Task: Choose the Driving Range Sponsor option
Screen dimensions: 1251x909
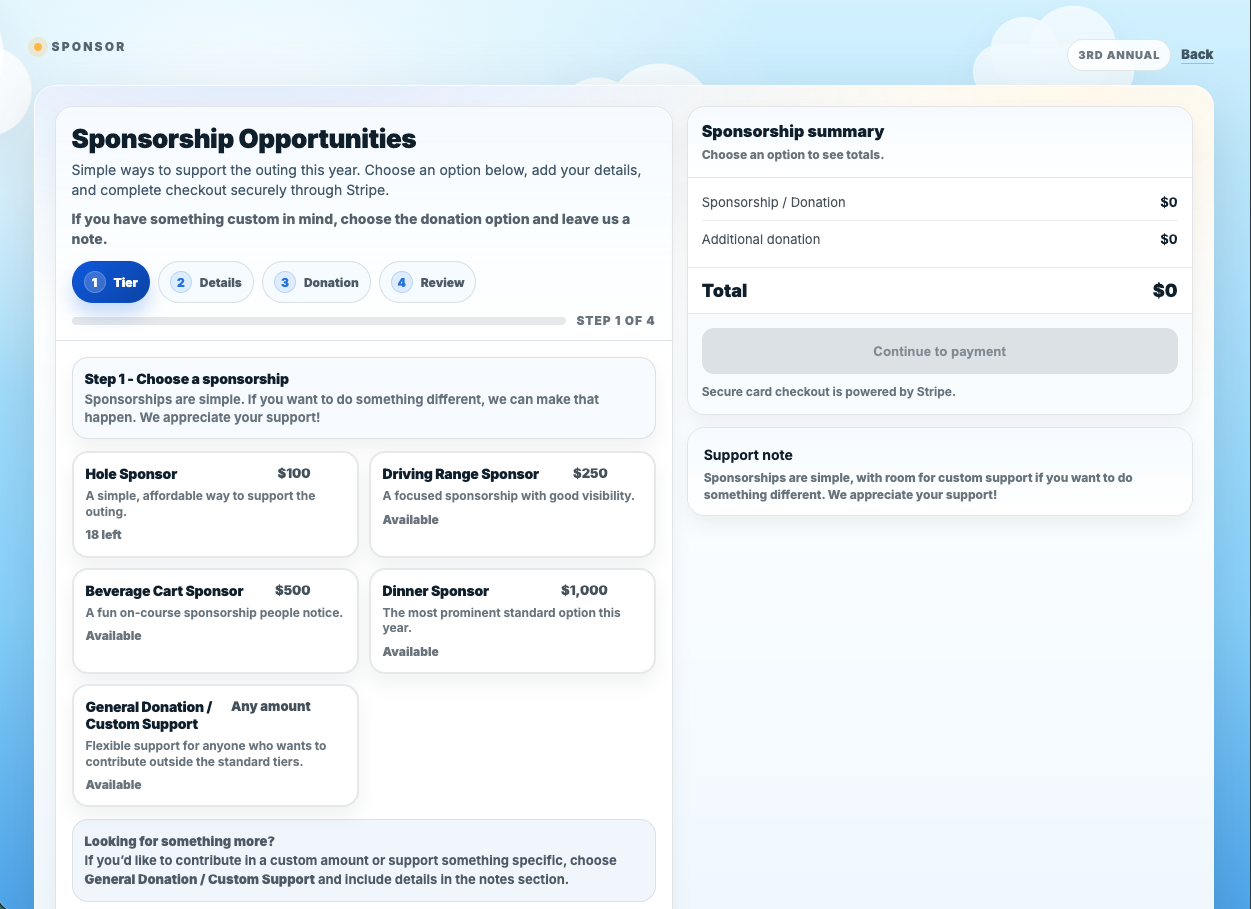Action: [512, 504]
